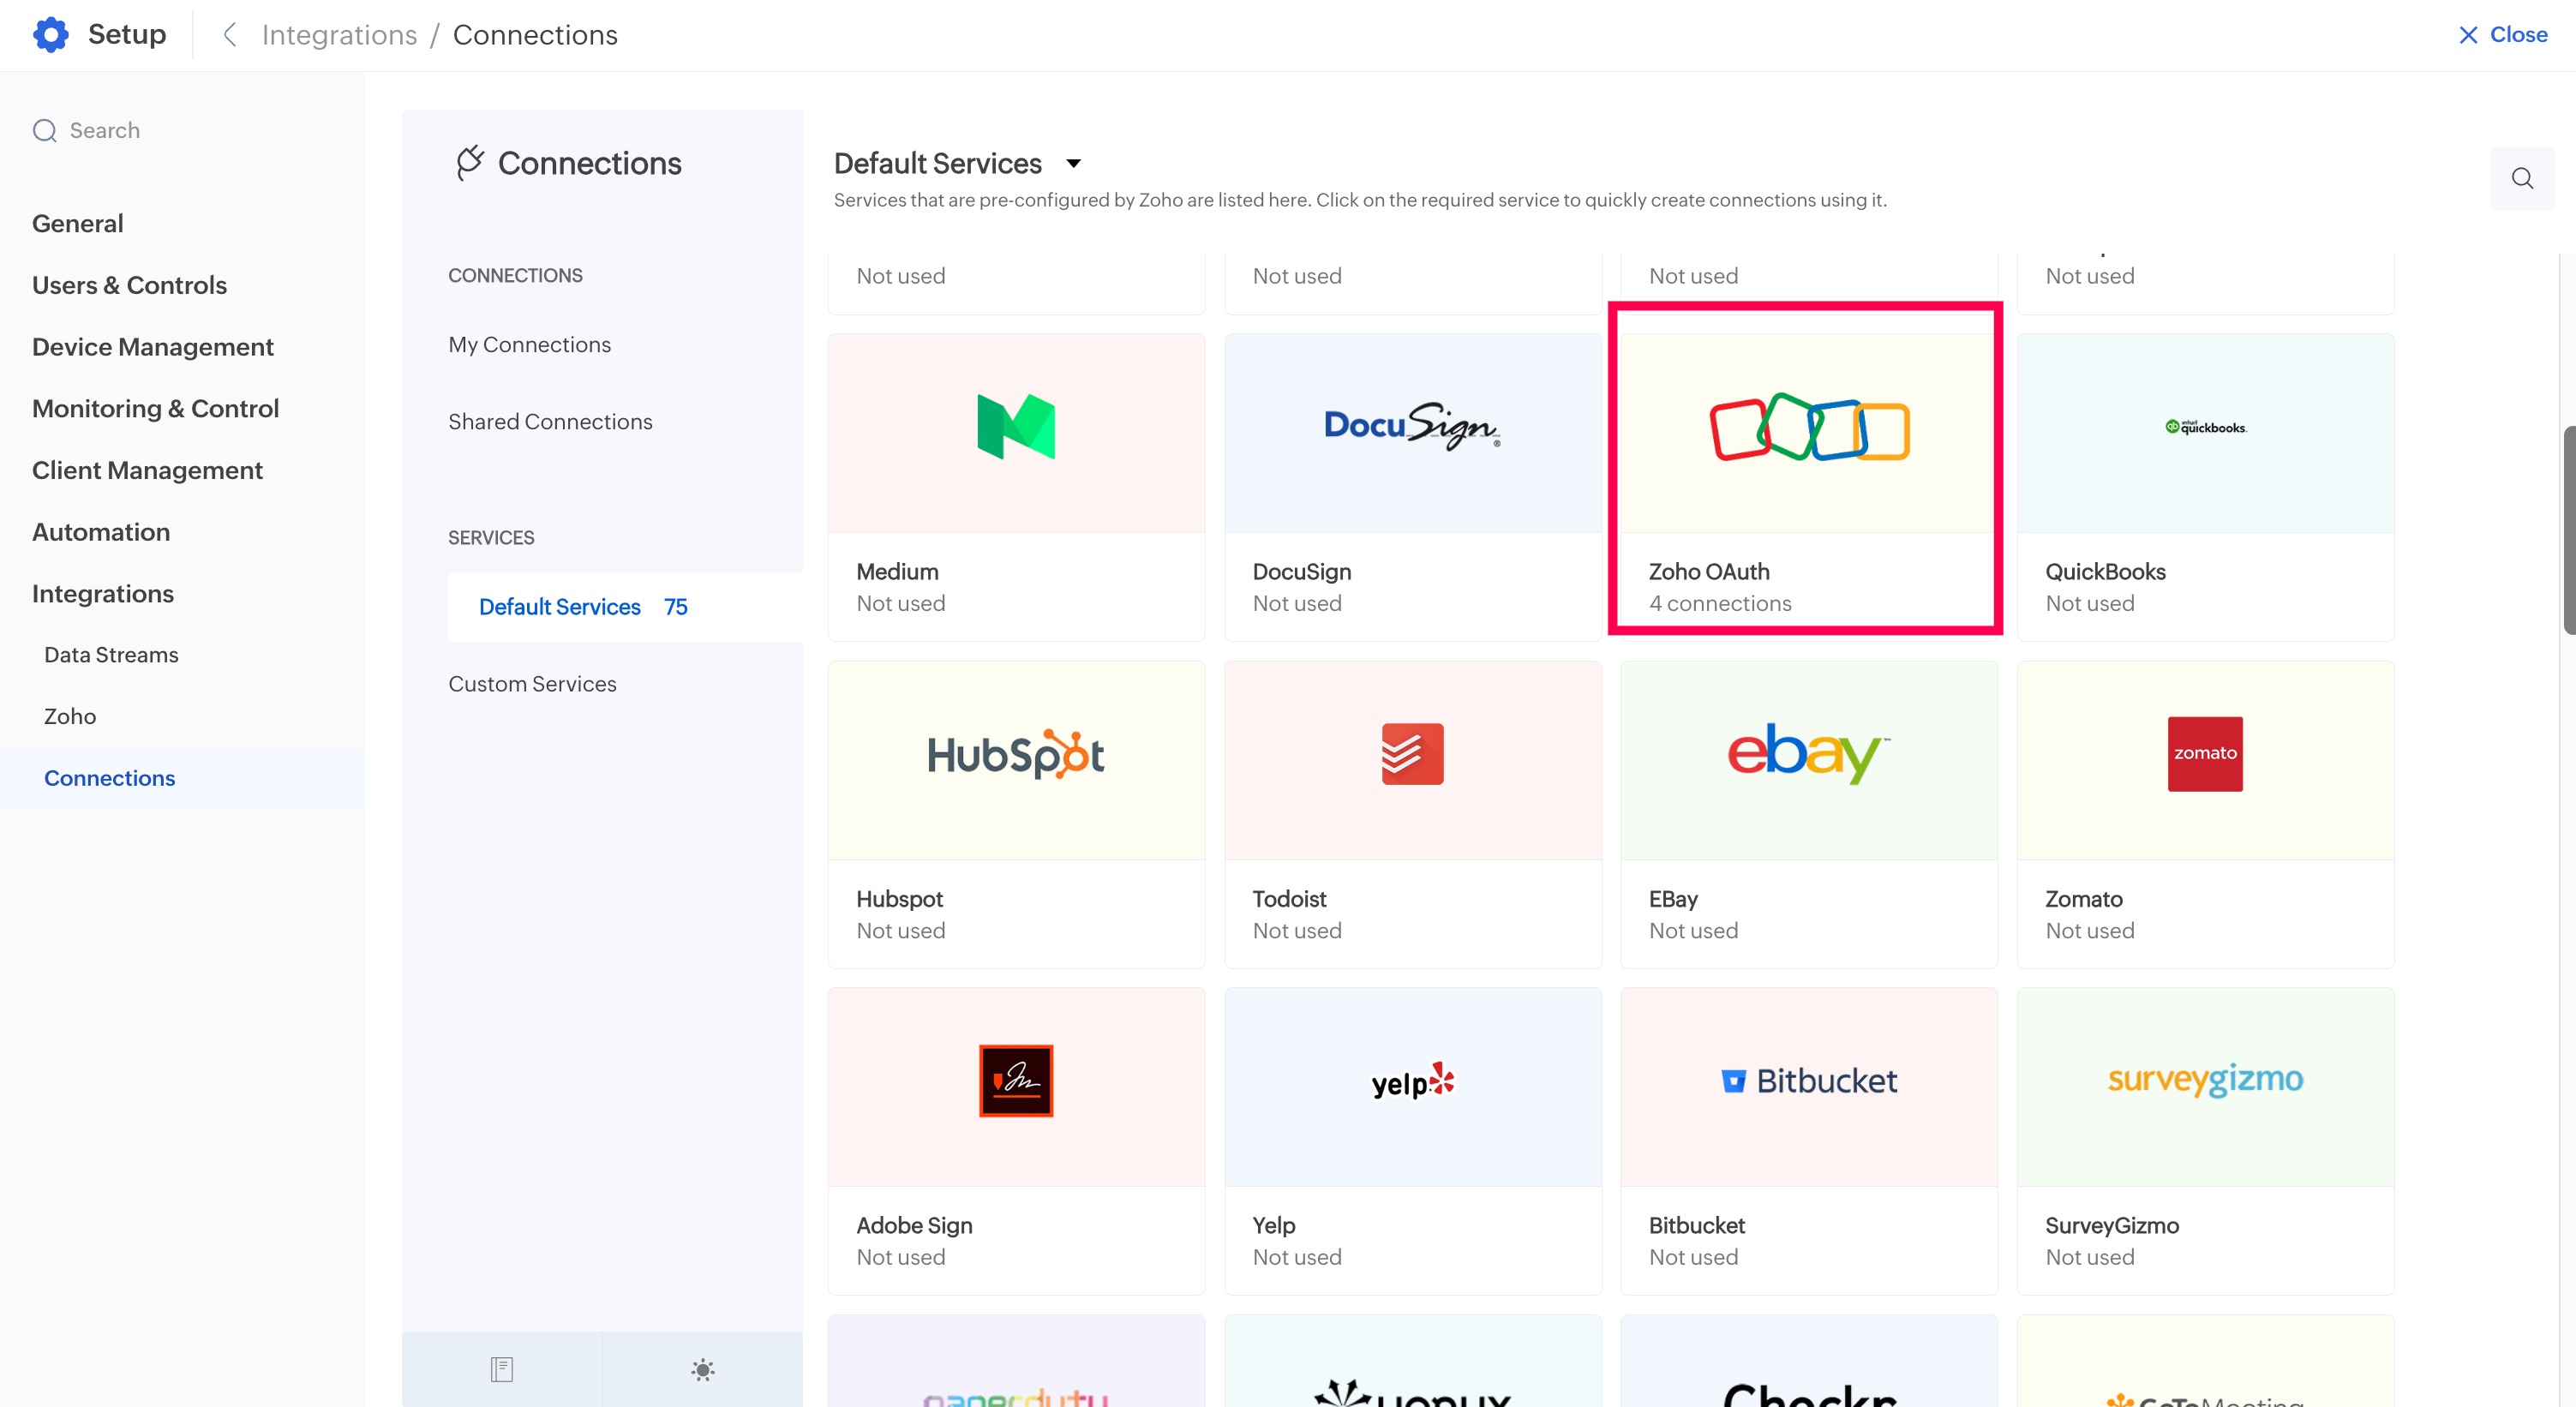Viewport: 2576px width, 1407px height.
Task: Expand the Automation sidebar section
Action: tap(101, 532)
